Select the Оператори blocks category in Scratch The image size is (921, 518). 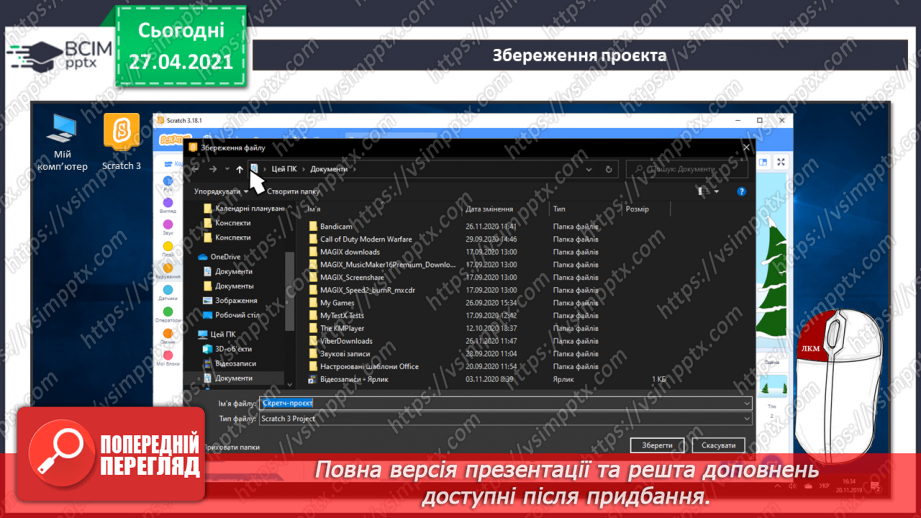click(168, 315)
